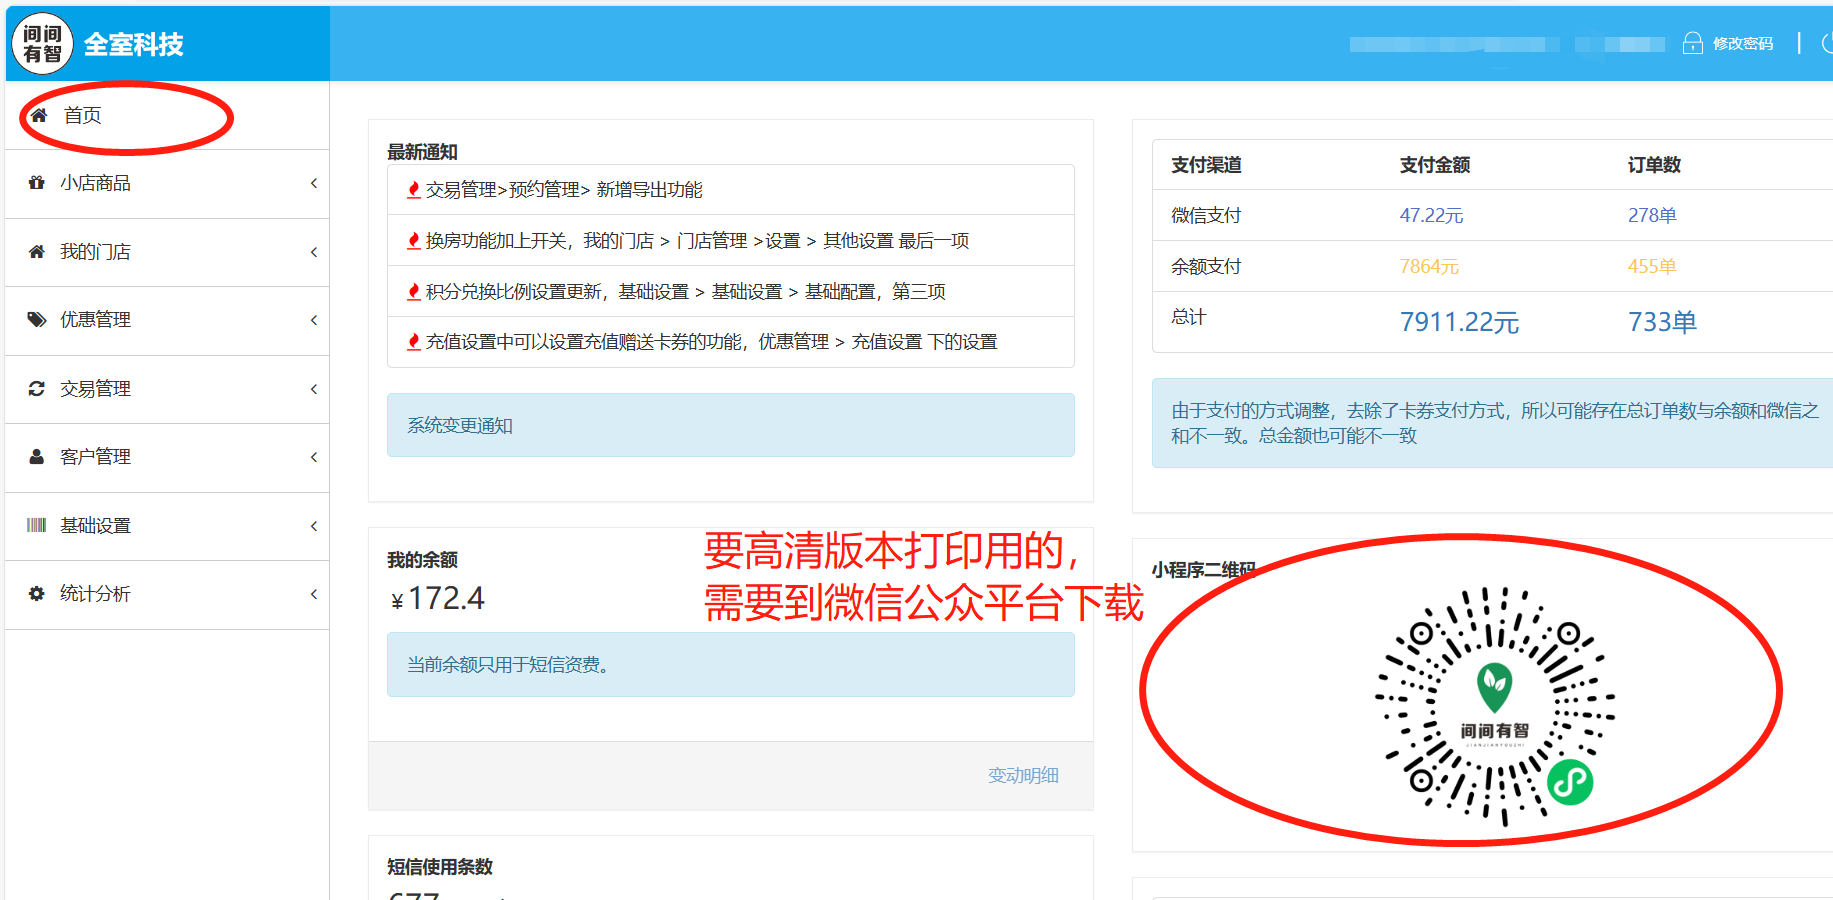Expand the 基础设置 menu chevron

point(314,526)
